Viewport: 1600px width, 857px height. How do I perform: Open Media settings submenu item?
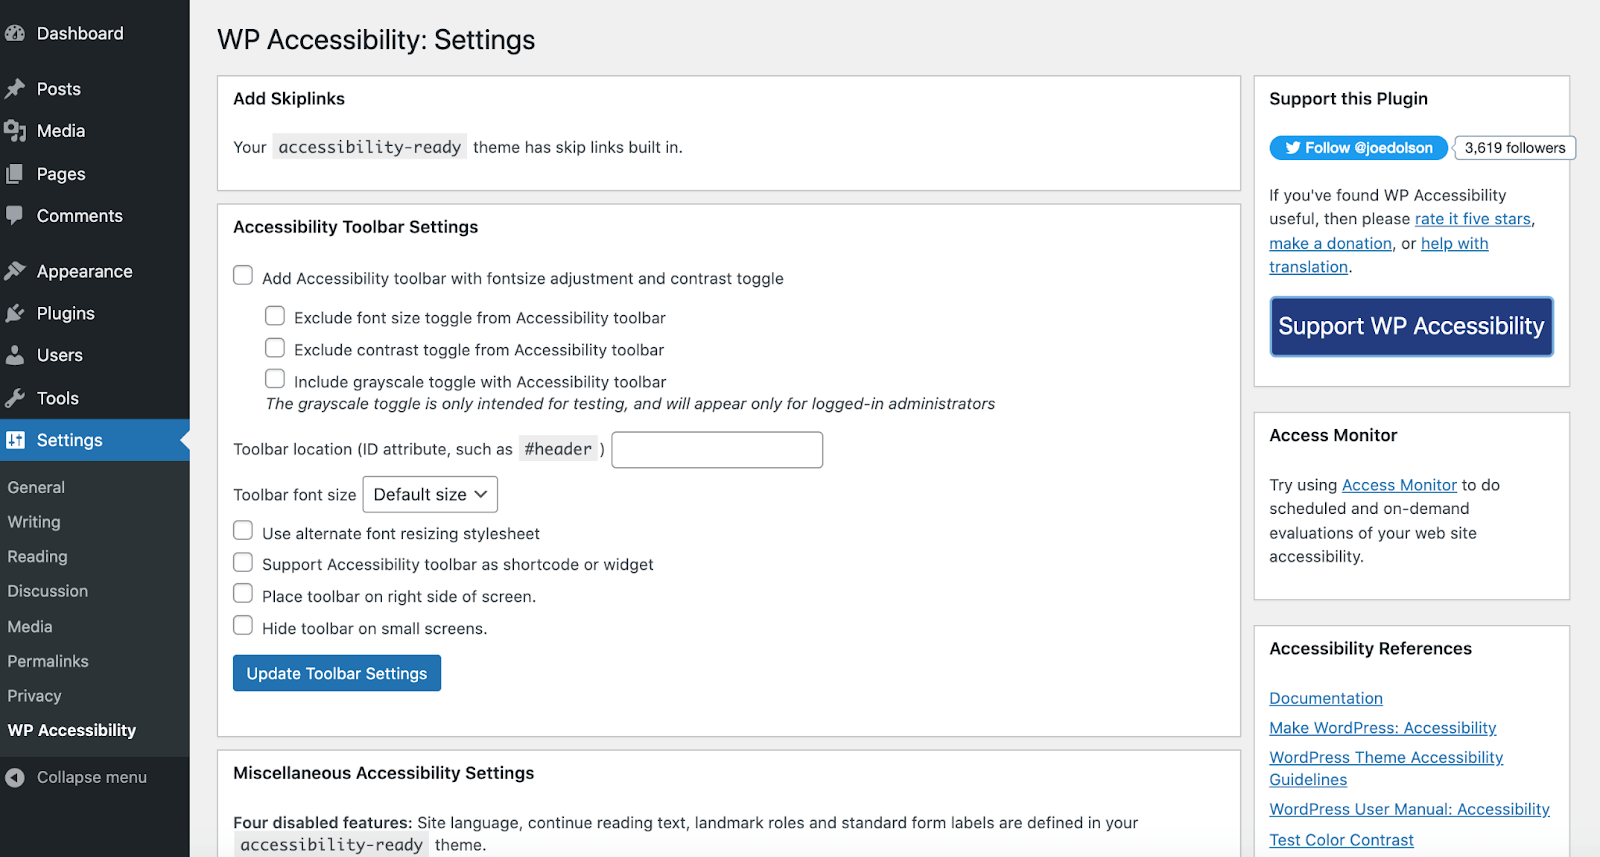30,627
